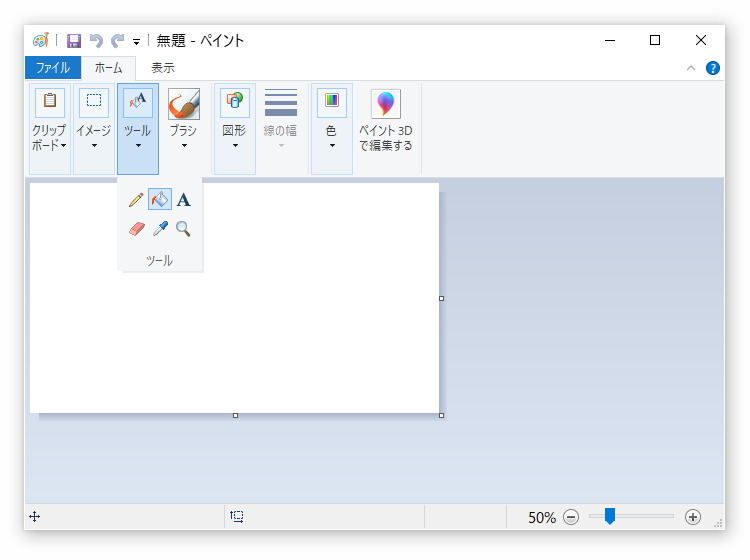Image resolution: width=750 pixels, height=560 pixels.
Task: Minimize the ribbon with the chevron
Action: tap(691, 68)
